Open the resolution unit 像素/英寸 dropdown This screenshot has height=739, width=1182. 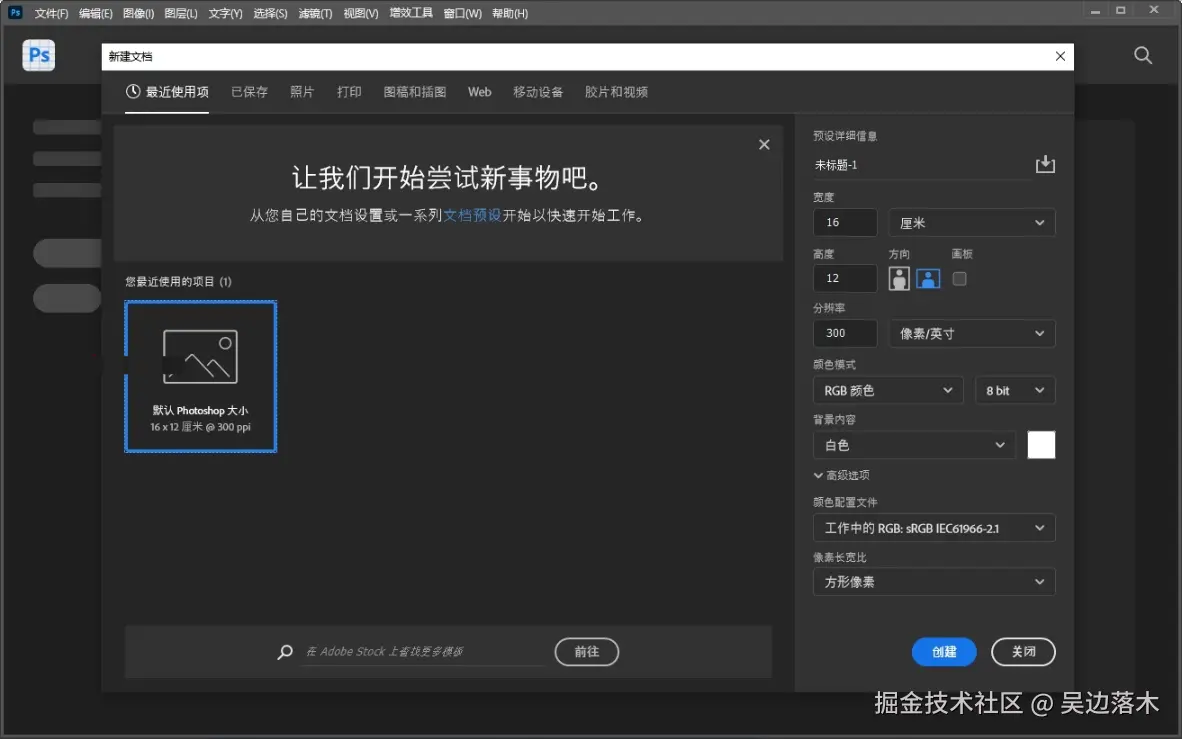point(972,333)
